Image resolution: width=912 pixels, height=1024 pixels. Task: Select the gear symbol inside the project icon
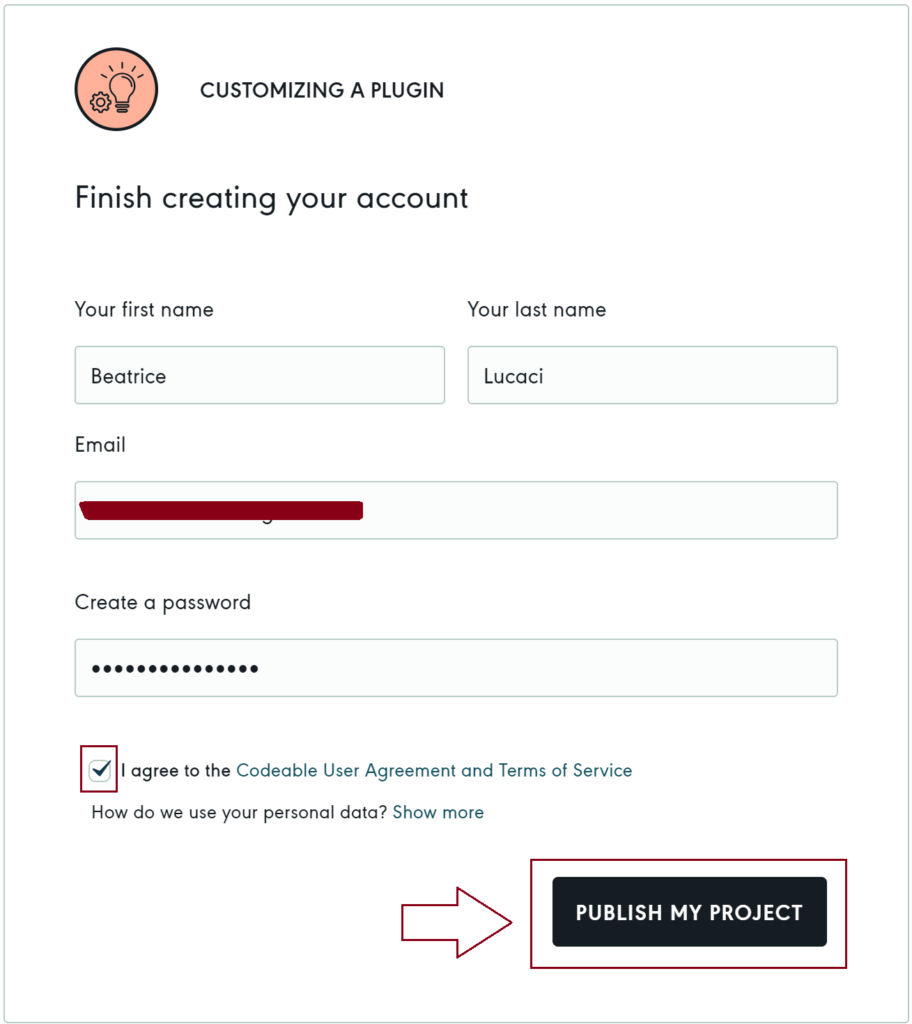pos(99,102)
